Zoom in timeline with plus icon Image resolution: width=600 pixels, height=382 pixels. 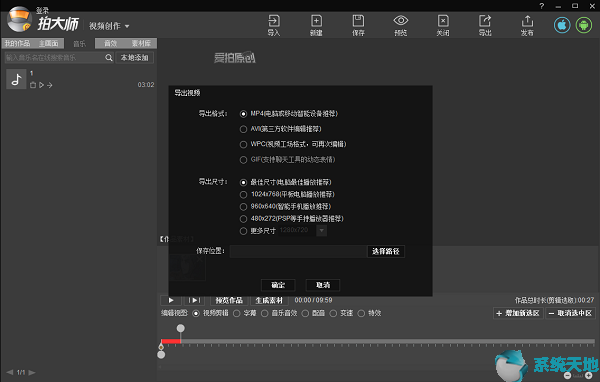point(588,375)
